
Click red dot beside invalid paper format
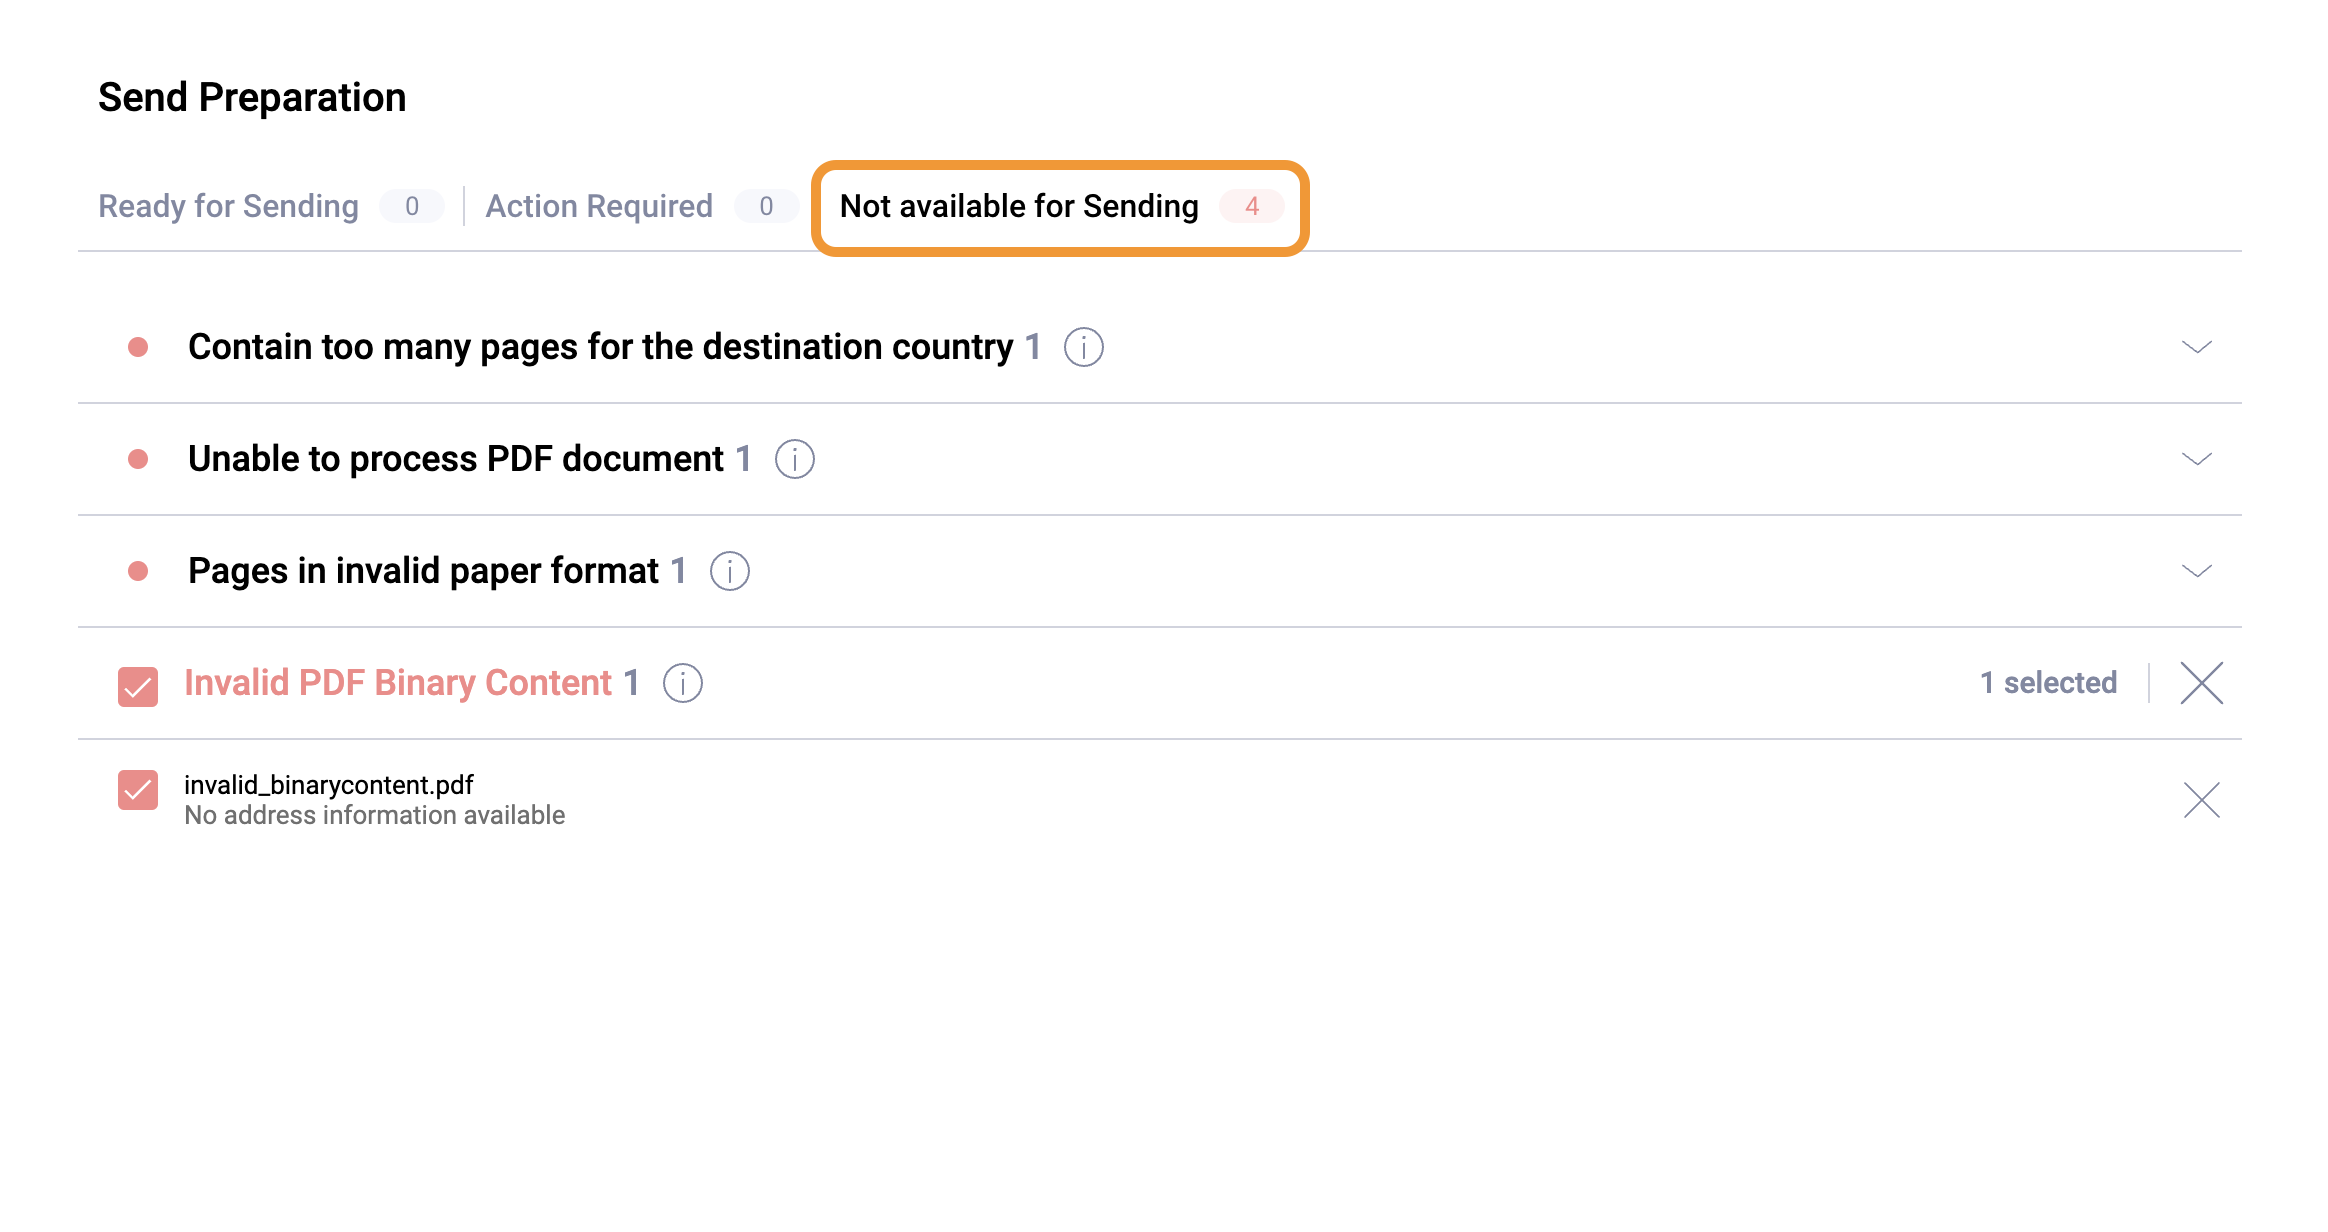pyautogui.click(x=138, y=571)
